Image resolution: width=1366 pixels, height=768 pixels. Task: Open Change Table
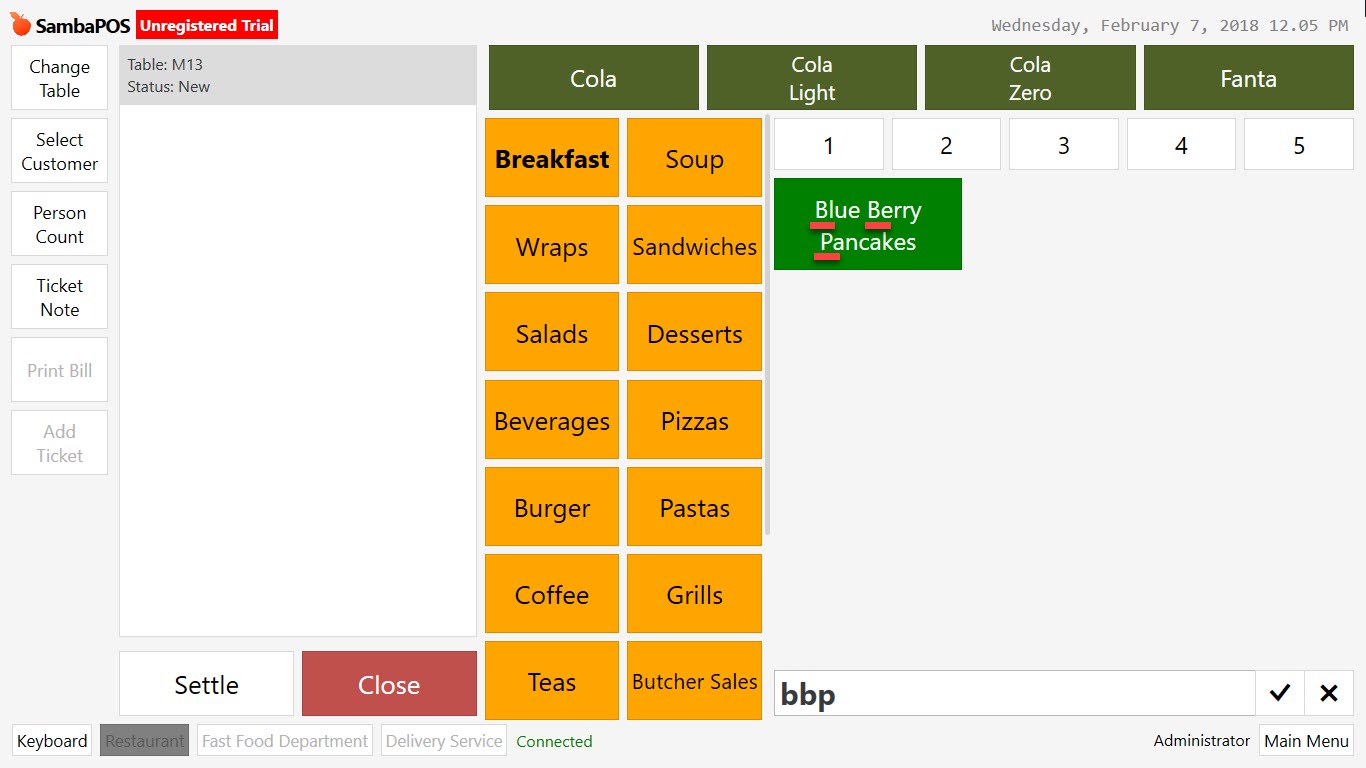coord(59,77)
